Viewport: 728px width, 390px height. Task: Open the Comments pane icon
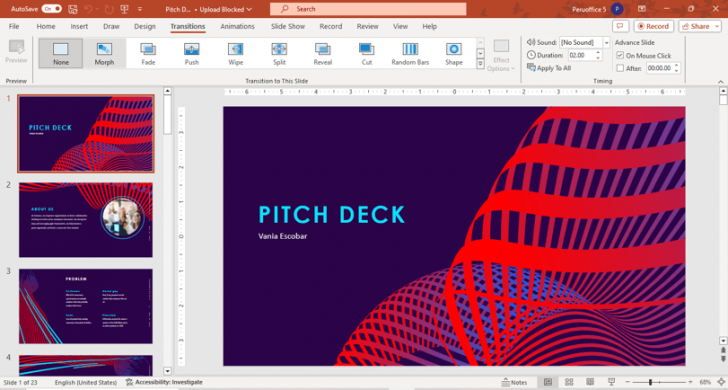(x=620, y=26)
